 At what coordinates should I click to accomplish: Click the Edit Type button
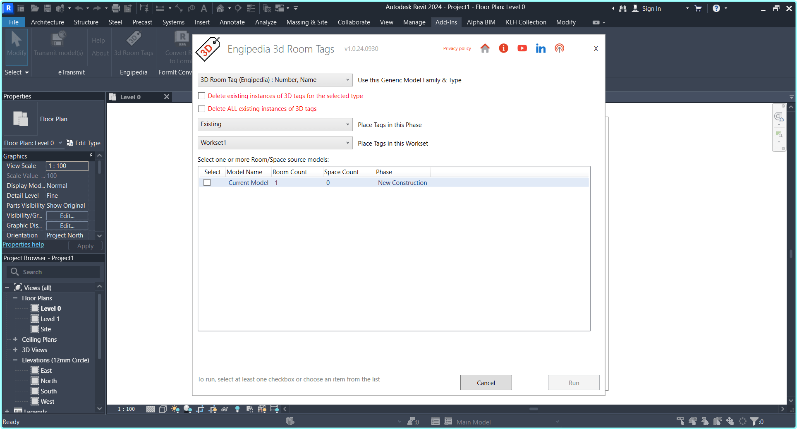click(x=84, y=143)
